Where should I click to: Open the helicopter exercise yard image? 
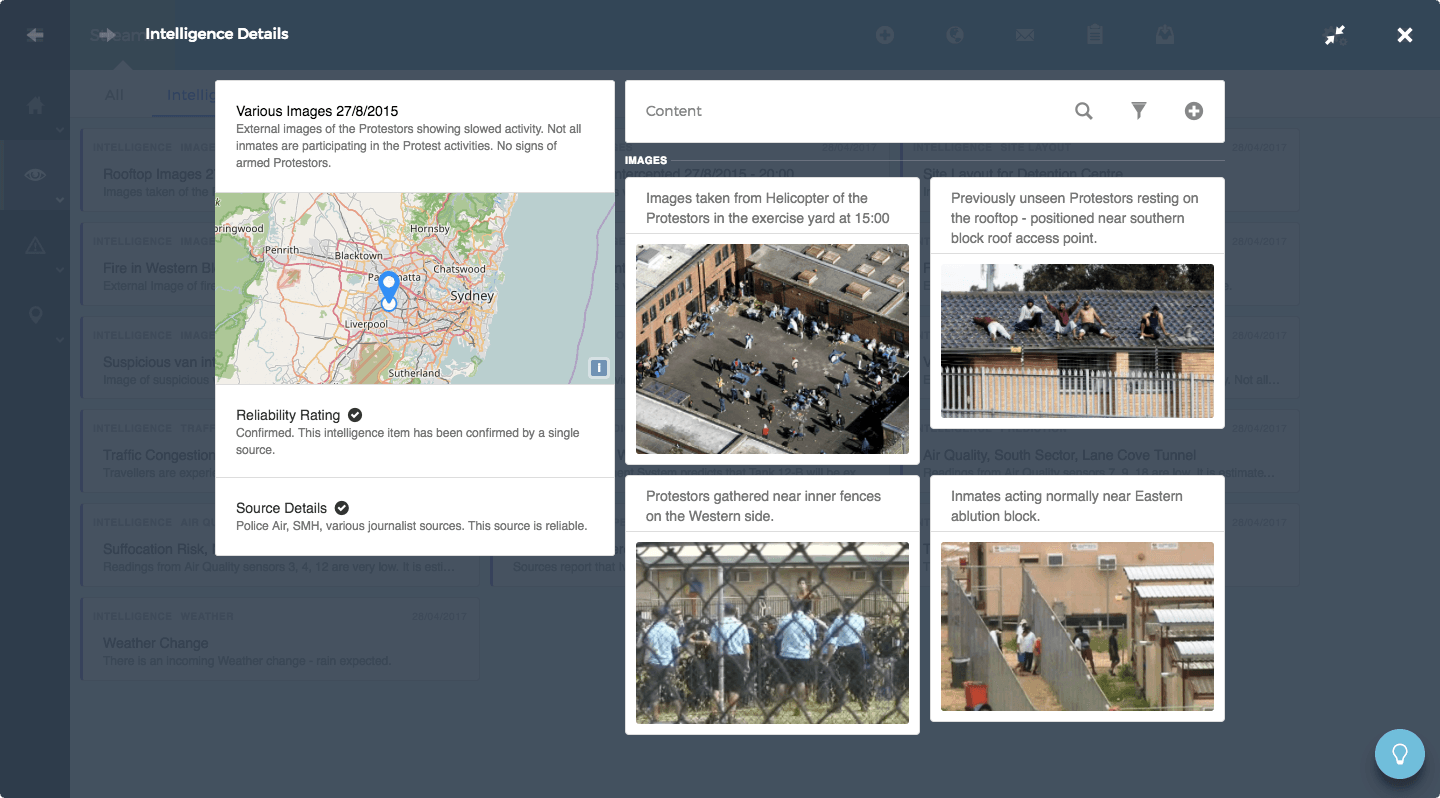point(772,349)
